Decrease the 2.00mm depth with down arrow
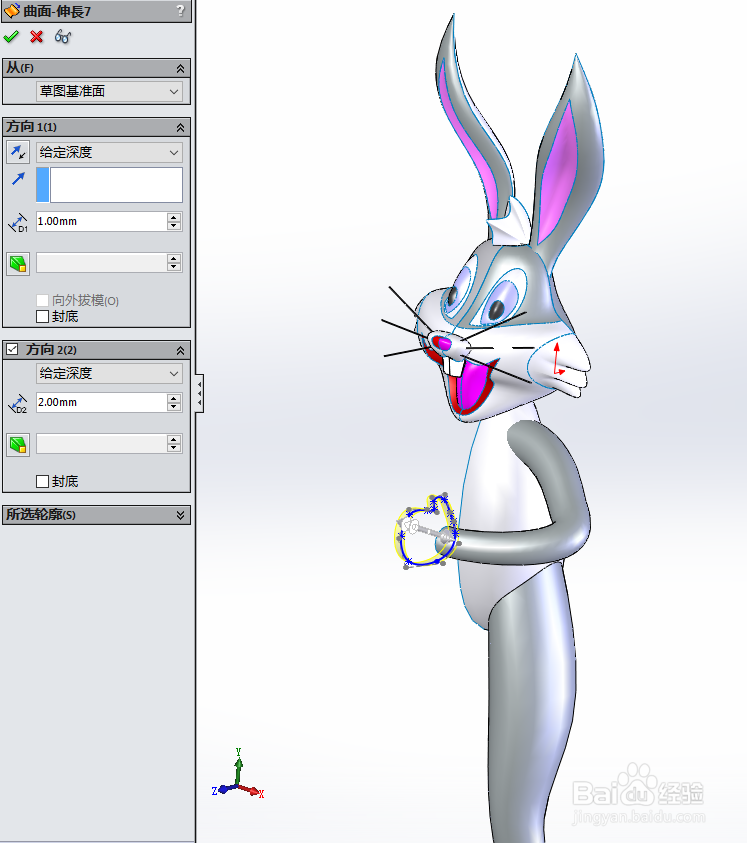Image resolution: width=747 pixels, height=843 pixels. (x=174, y=407)
